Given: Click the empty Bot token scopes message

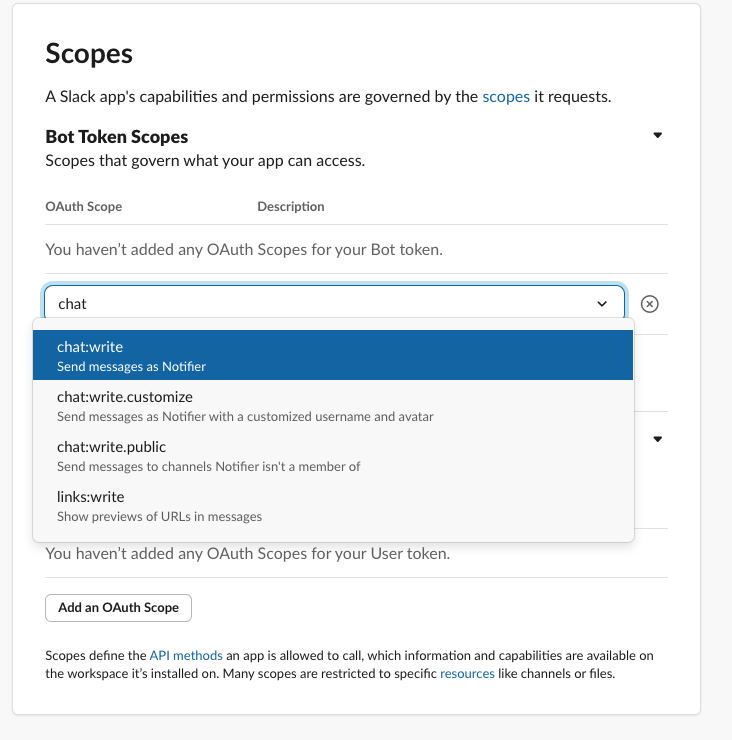Looking at the screenshot, I should click(244, 249).
